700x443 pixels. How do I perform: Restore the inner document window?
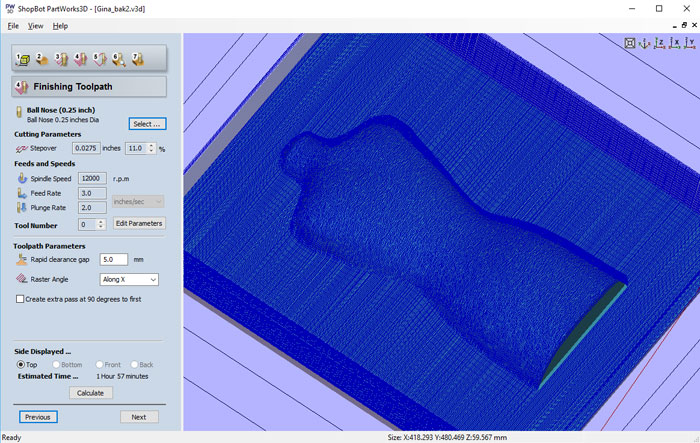(684, 25)
